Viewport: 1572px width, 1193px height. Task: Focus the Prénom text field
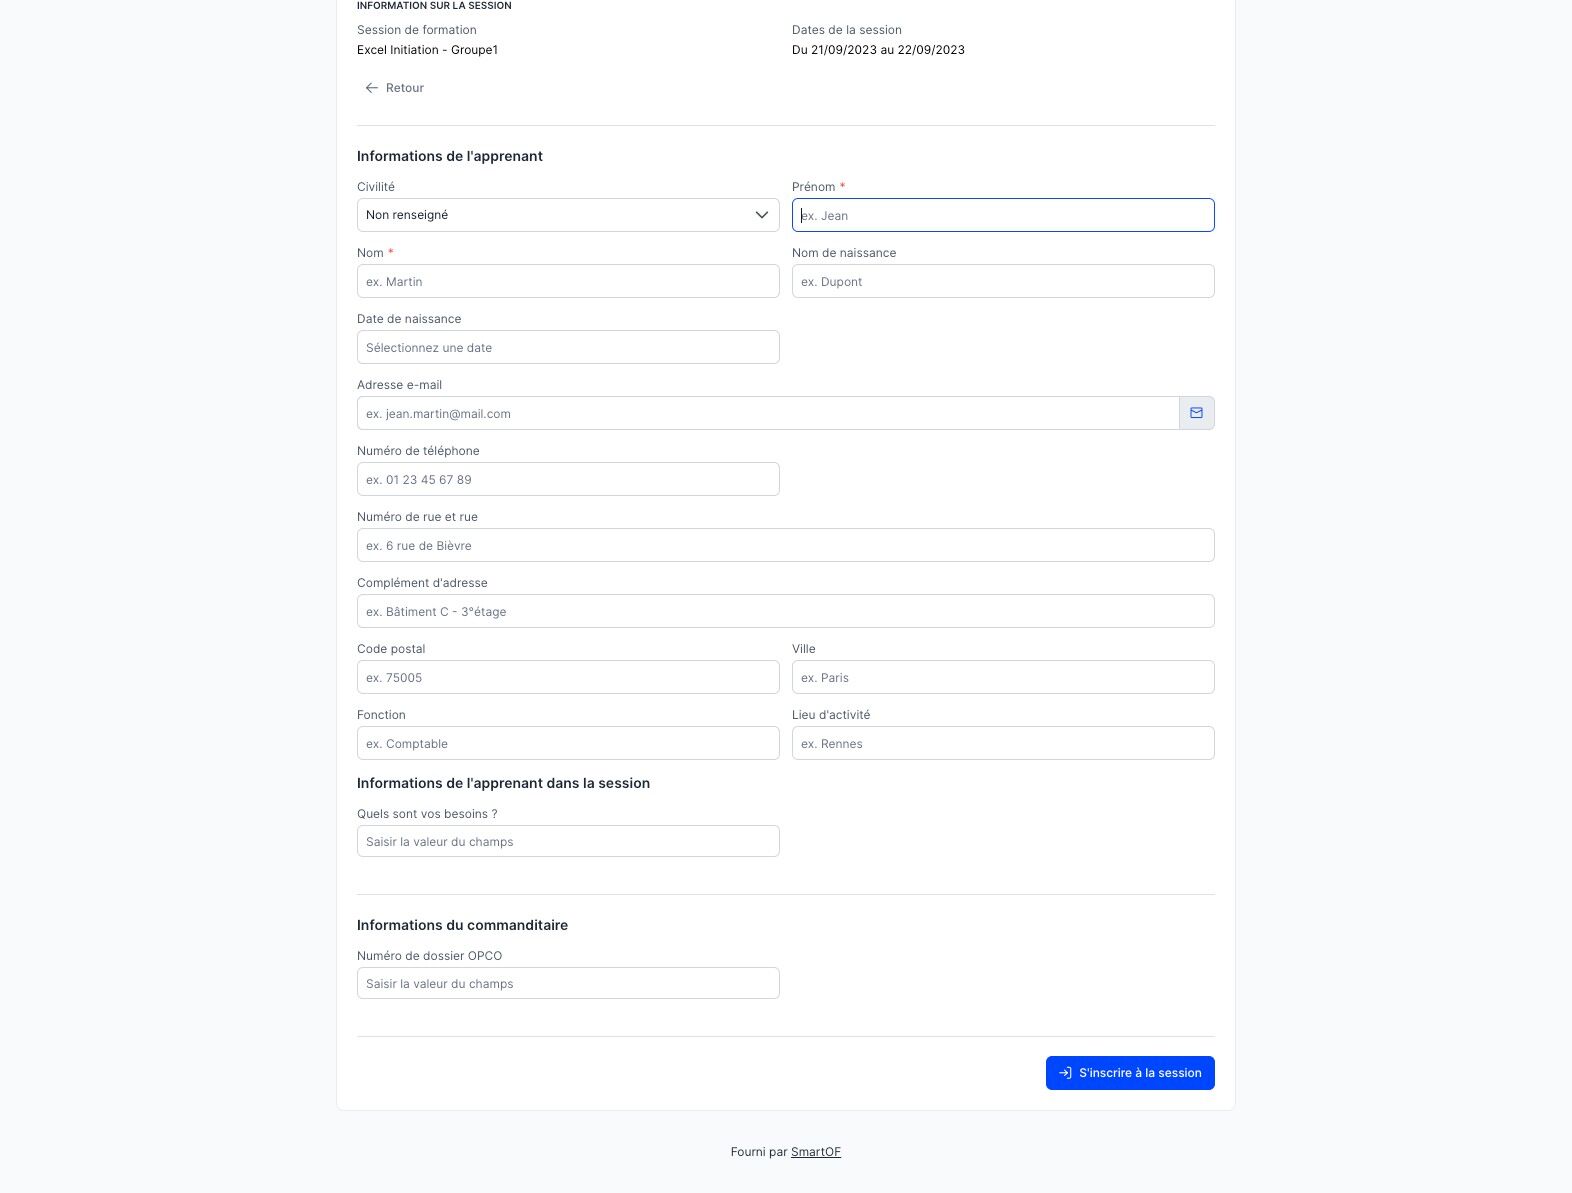pos(1003,215)
